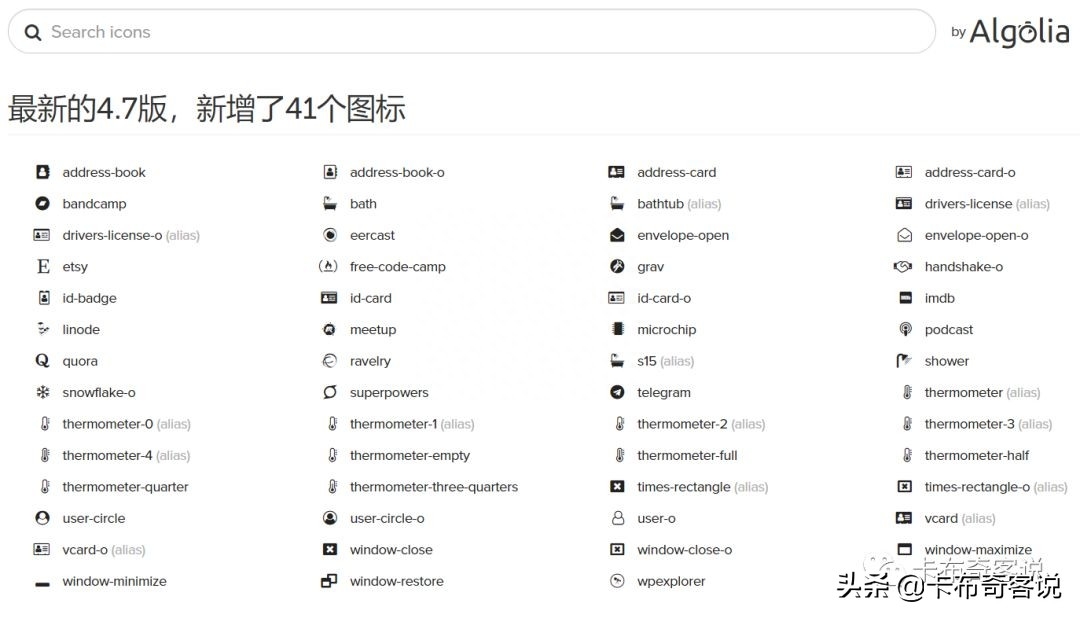
Task: Click the thermometer-full icon
Action: point(687,455)
